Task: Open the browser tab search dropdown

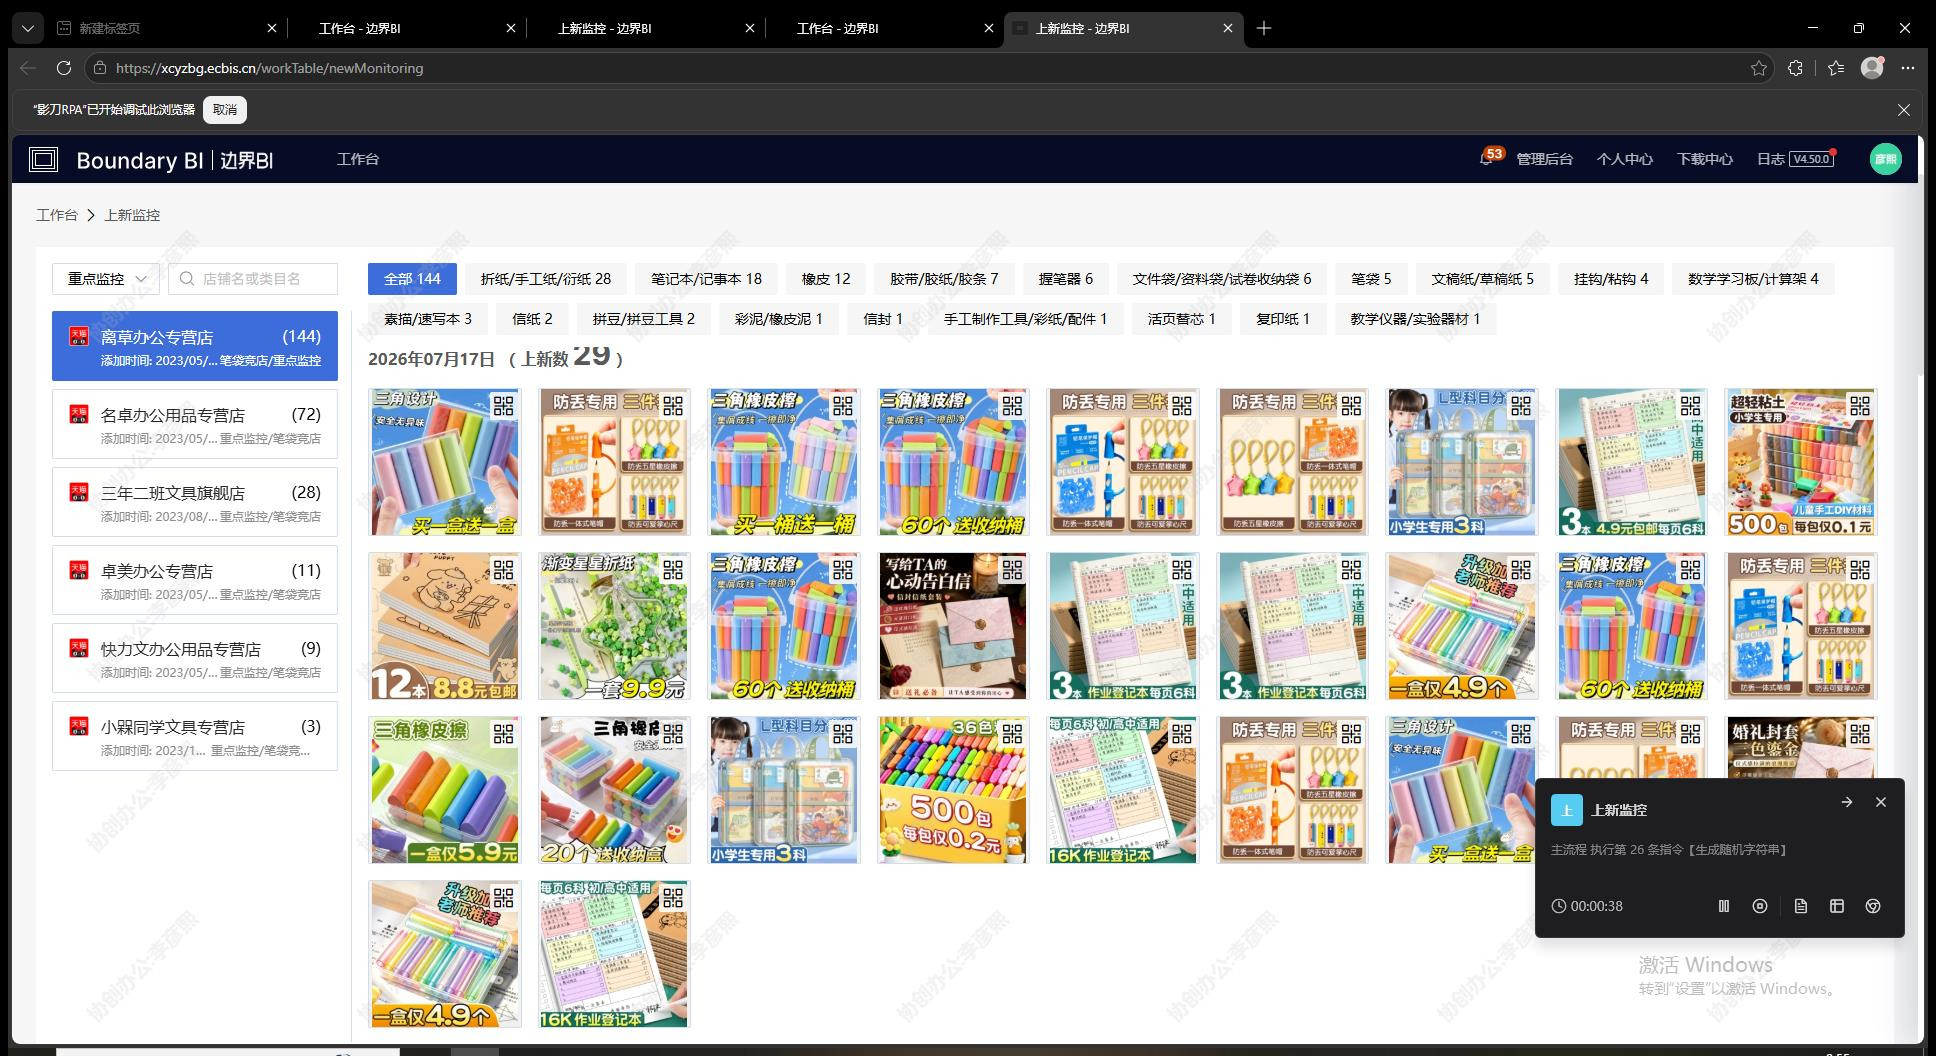Action: point(28,28)
